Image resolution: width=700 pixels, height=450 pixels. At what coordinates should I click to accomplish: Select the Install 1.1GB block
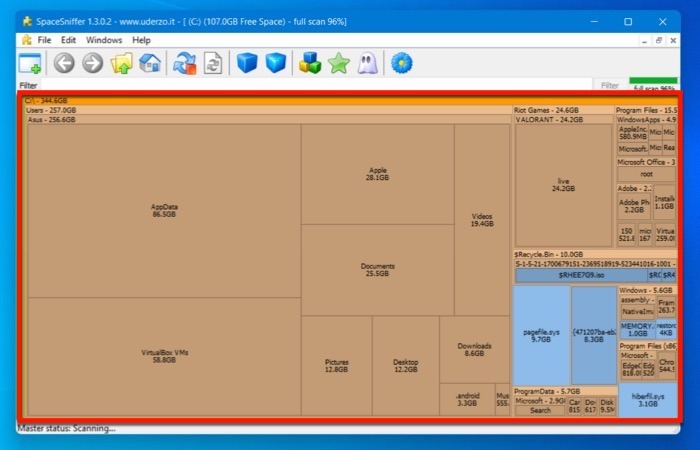point(664,203)
